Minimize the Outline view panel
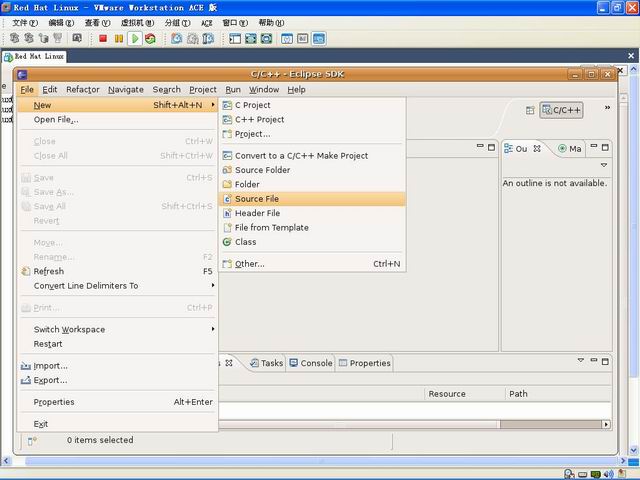Viewport: 640px width, 480px height. pyautogui.click(x=594, y=147)
